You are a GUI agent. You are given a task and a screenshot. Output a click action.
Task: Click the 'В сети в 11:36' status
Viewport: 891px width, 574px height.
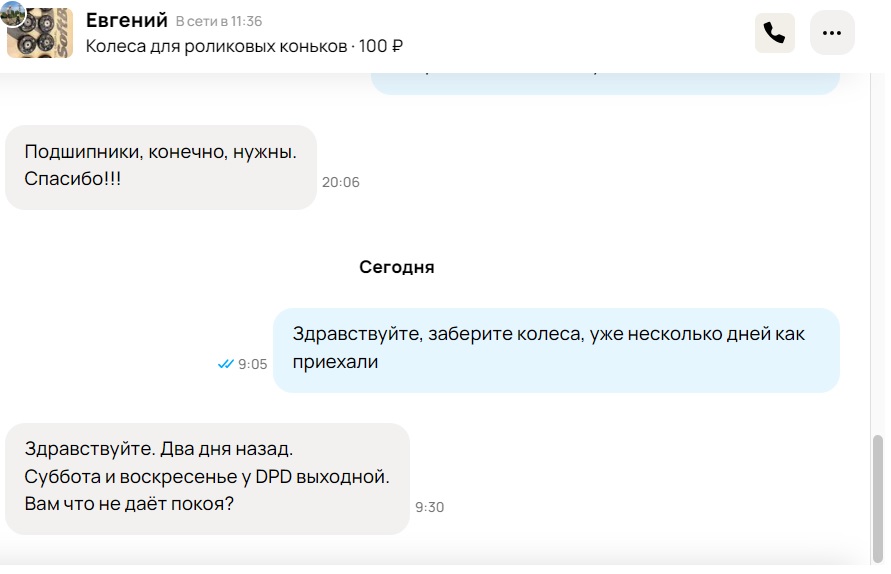(x=219, y=22)
